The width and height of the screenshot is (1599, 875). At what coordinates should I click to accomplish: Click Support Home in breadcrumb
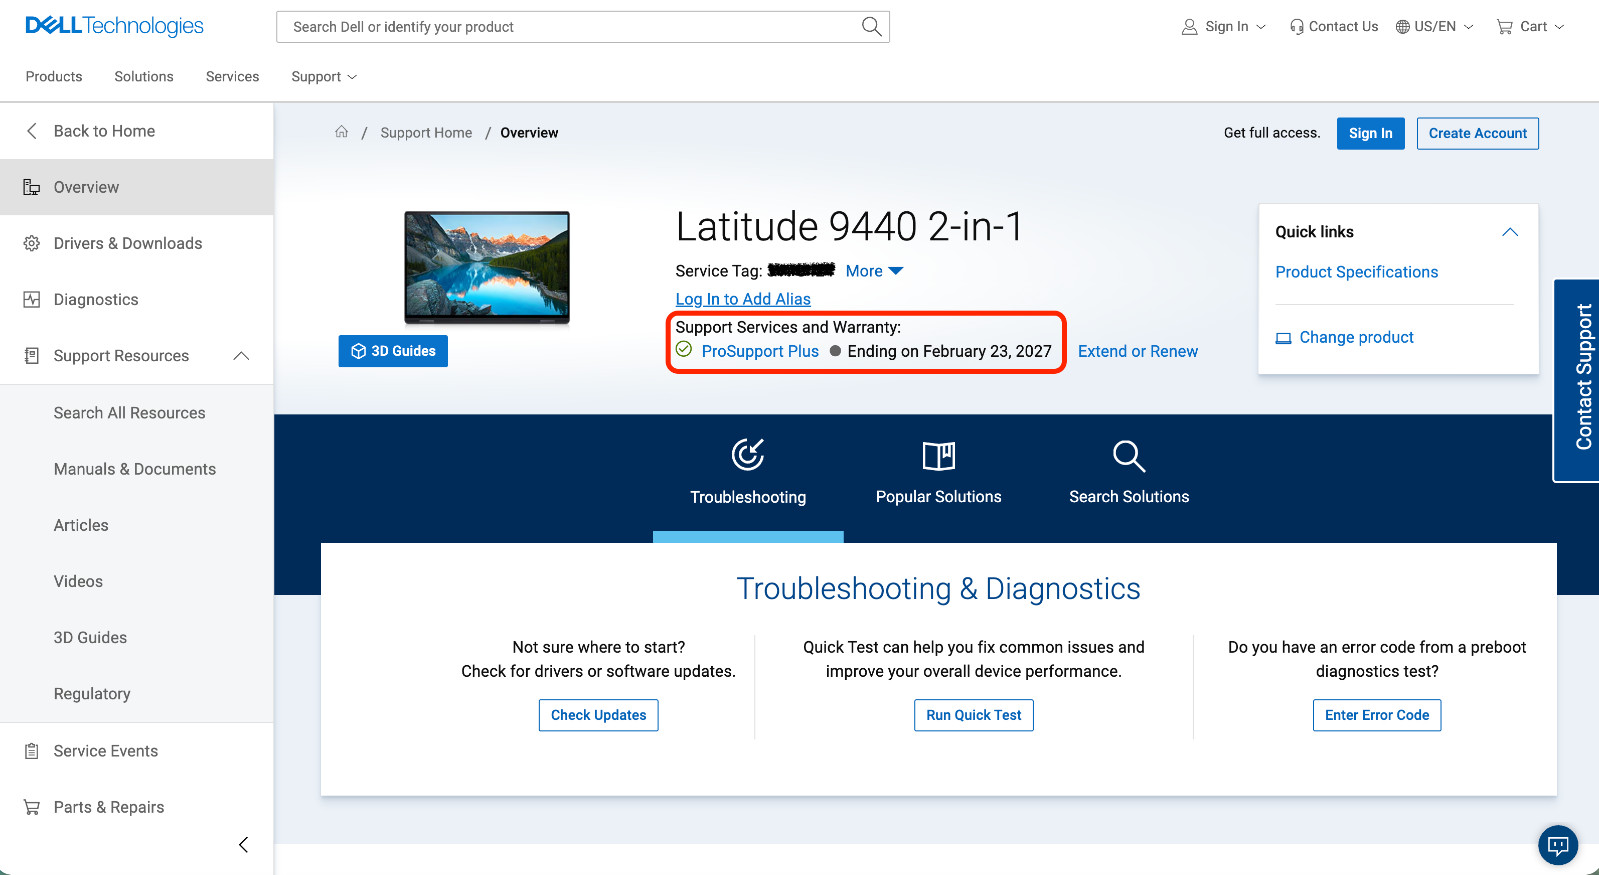(426, 132)
